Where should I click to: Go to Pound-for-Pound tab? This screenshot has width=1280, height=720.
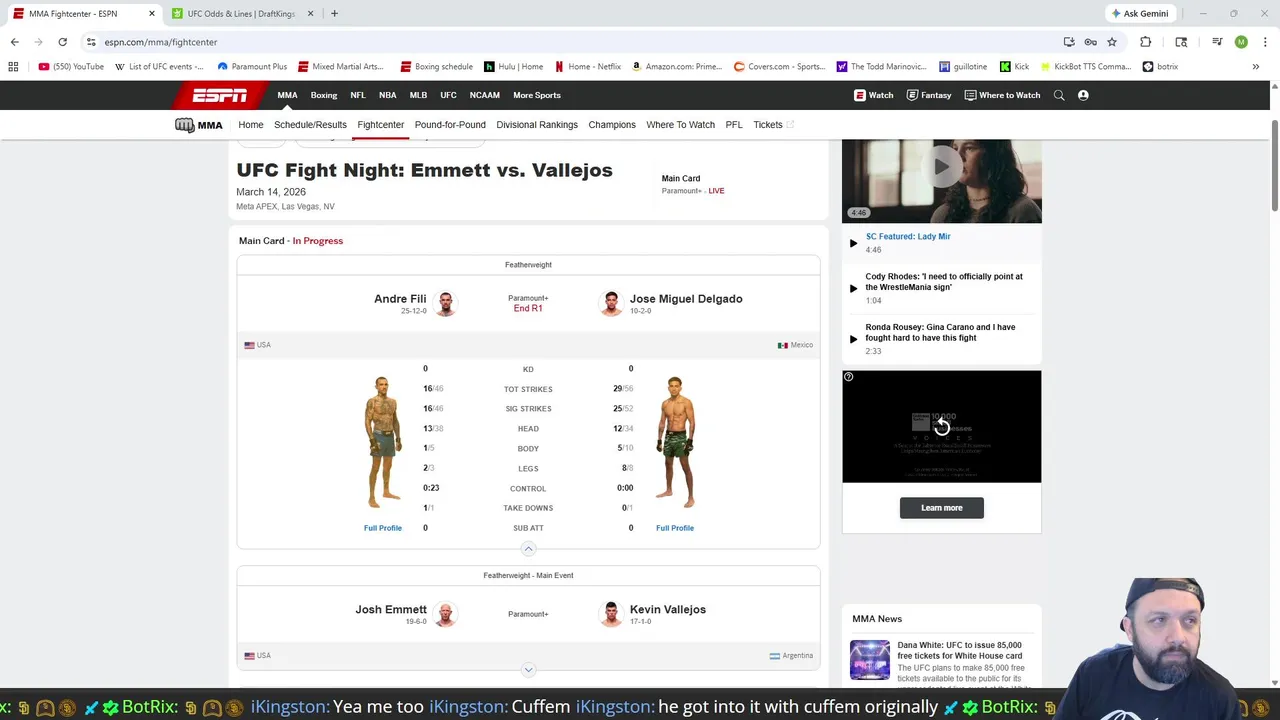(450, 125)
